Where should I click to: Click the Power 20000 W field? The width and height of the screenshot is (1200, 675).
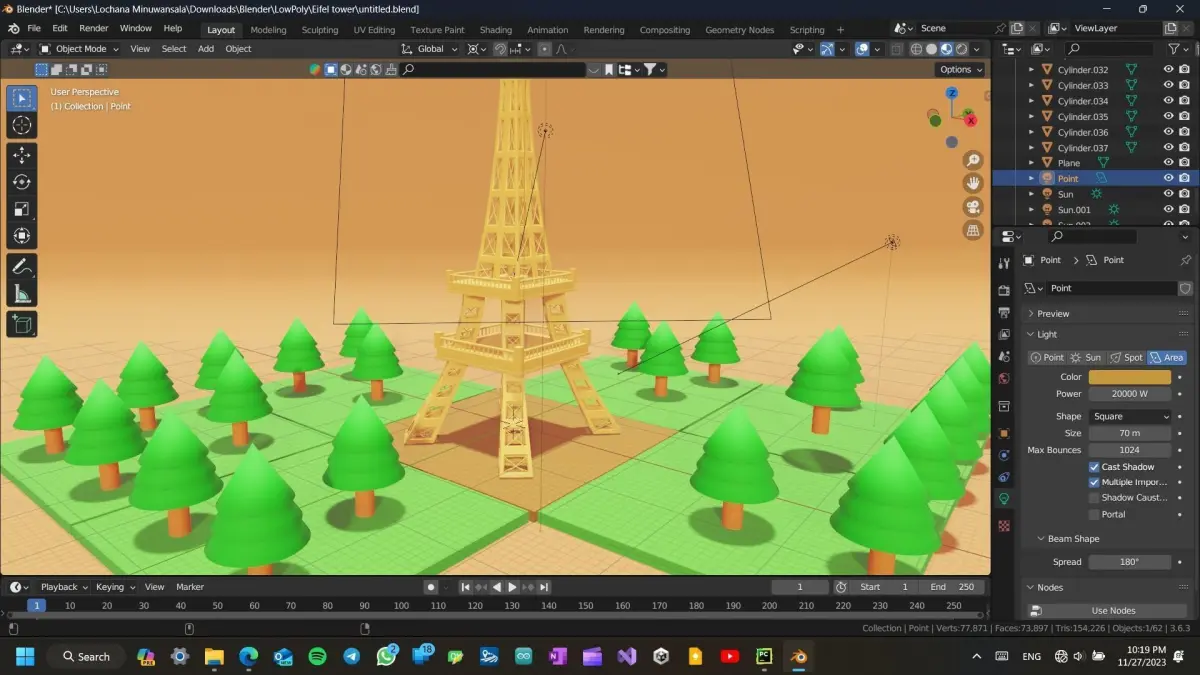tap(1130, 394)
